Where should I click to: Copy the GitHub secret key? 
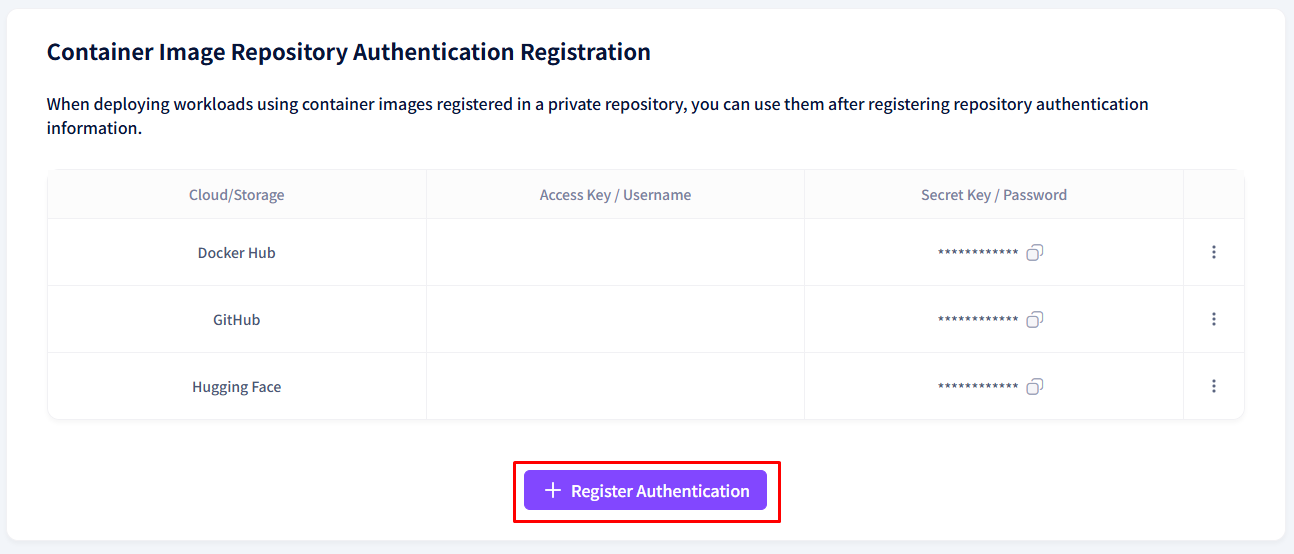(1035, 320)
